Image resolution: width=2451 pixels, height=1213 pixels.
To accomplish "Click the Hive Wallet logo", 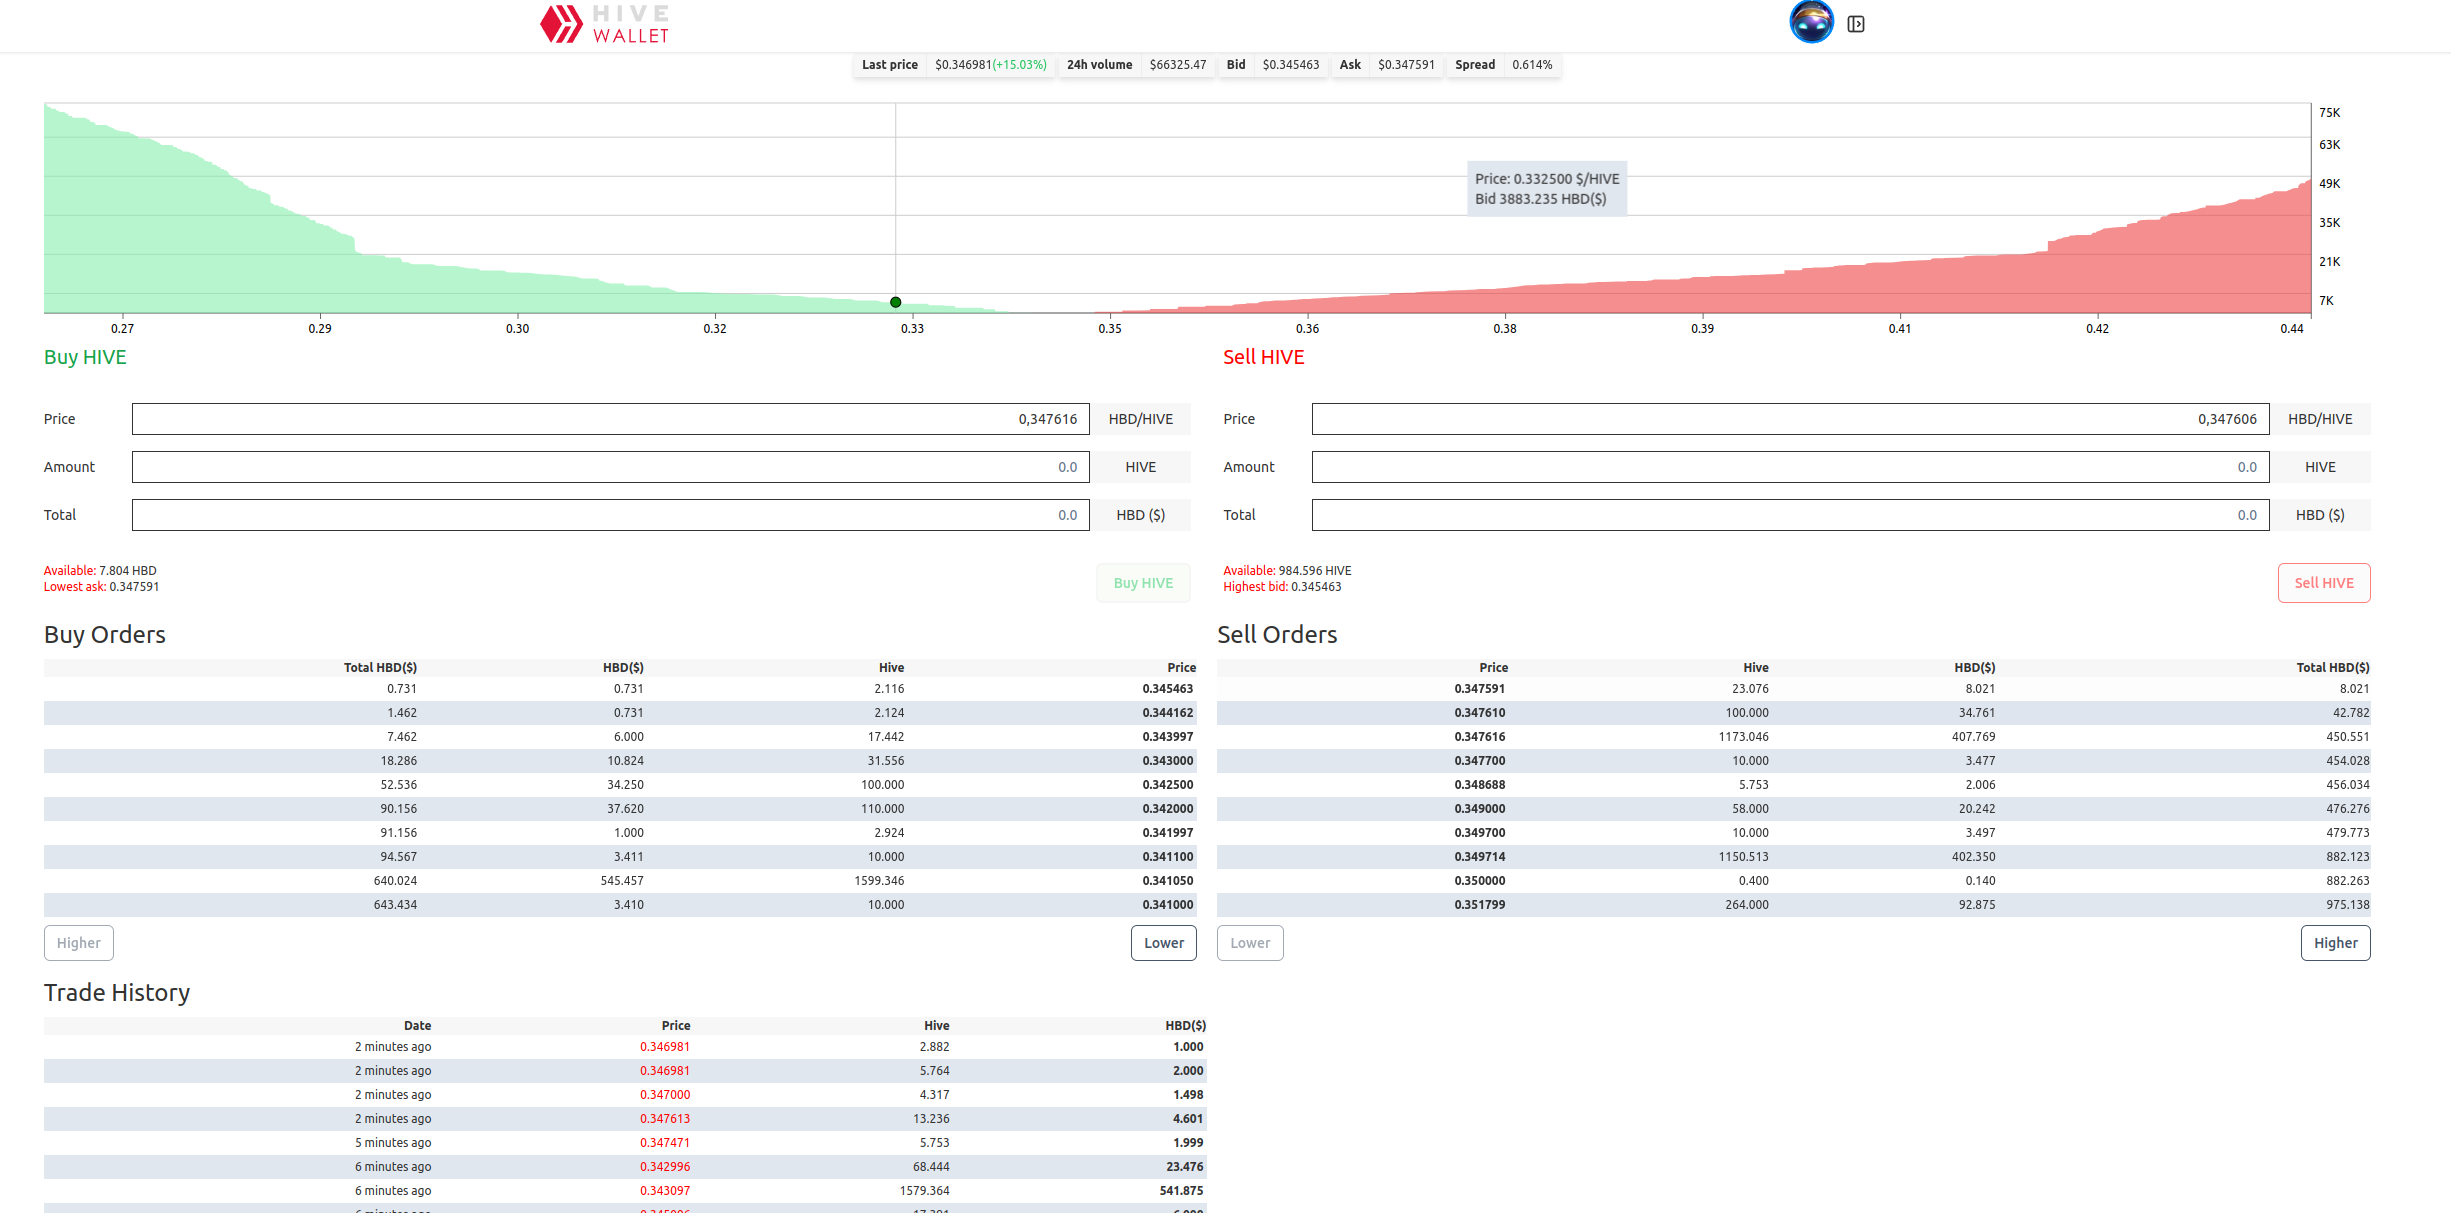I will [604, 24].
